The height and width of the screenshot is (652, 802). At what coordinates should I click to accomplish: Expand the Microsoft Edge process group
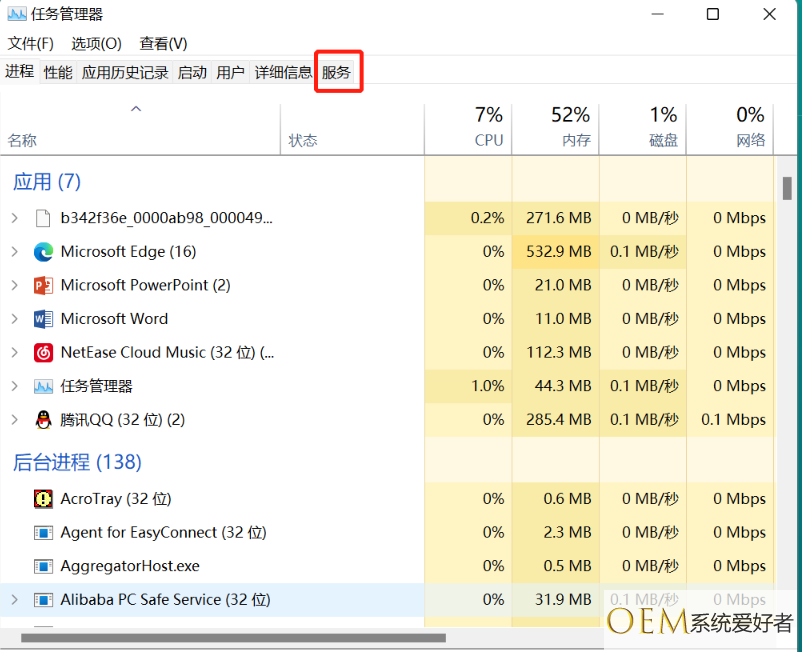click(14, 252)
